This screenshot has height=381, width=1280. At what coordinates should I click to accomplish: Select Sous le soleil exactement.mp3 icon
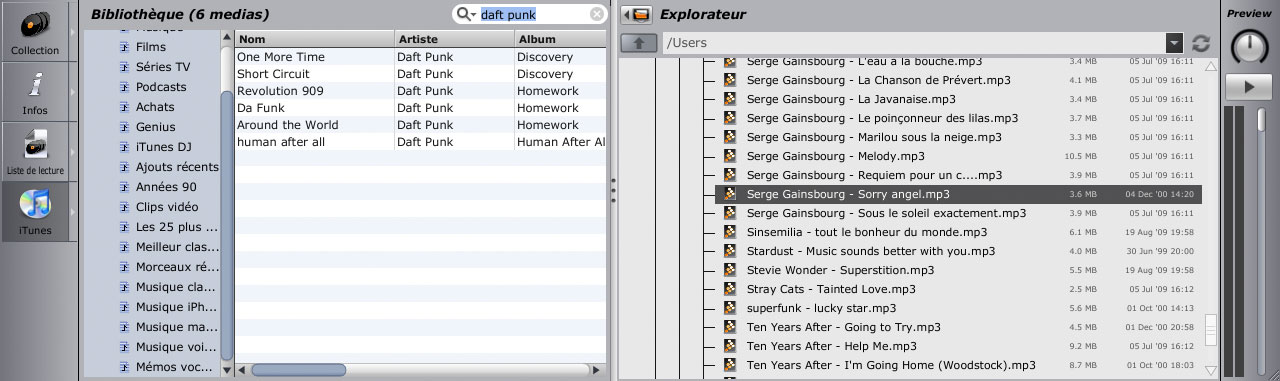(731, 213)
